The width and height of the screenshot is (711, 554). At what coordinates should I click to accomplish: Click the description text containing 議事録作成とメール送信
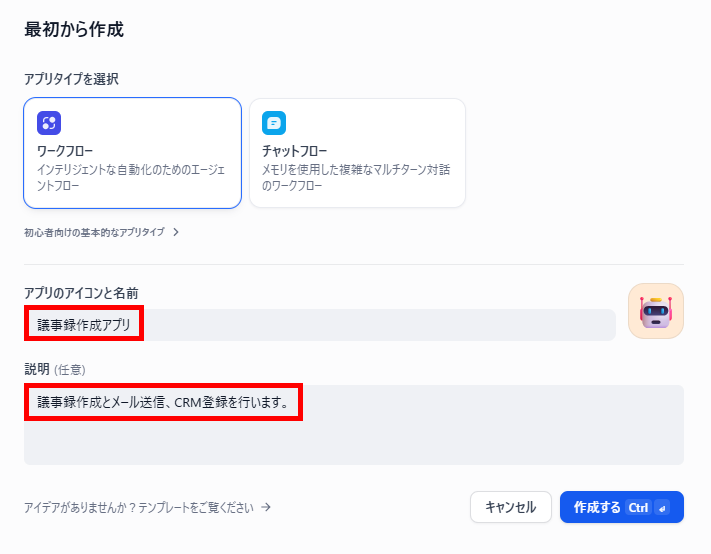(x=163, y=402)
